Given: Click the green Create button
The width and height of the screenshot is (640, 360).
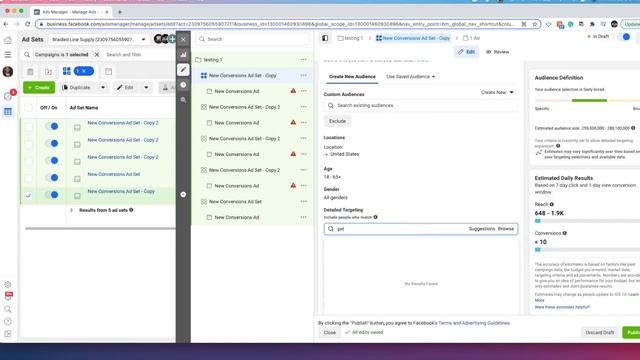Looking at the screenshot, I should [39, 87].
